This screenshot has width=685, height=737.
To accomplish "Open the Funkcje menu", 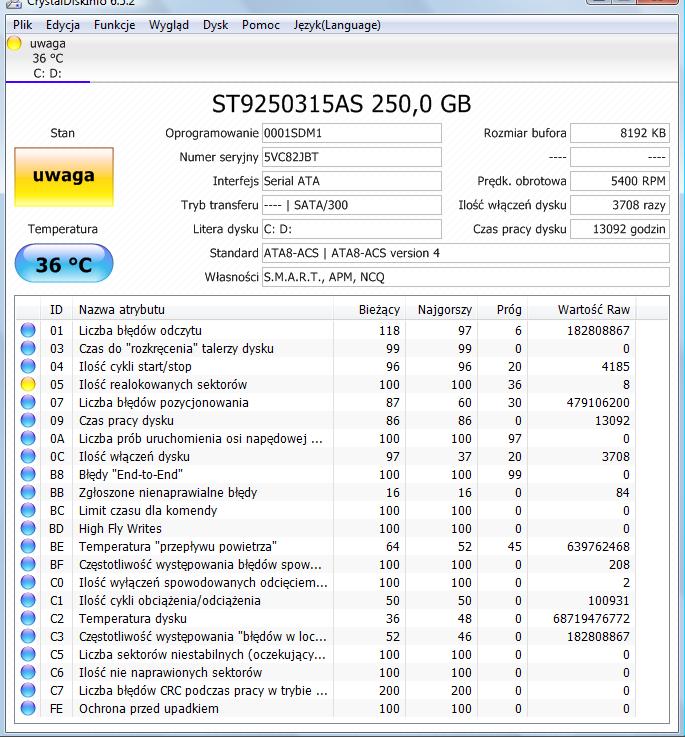I will (x=114, y=25).
